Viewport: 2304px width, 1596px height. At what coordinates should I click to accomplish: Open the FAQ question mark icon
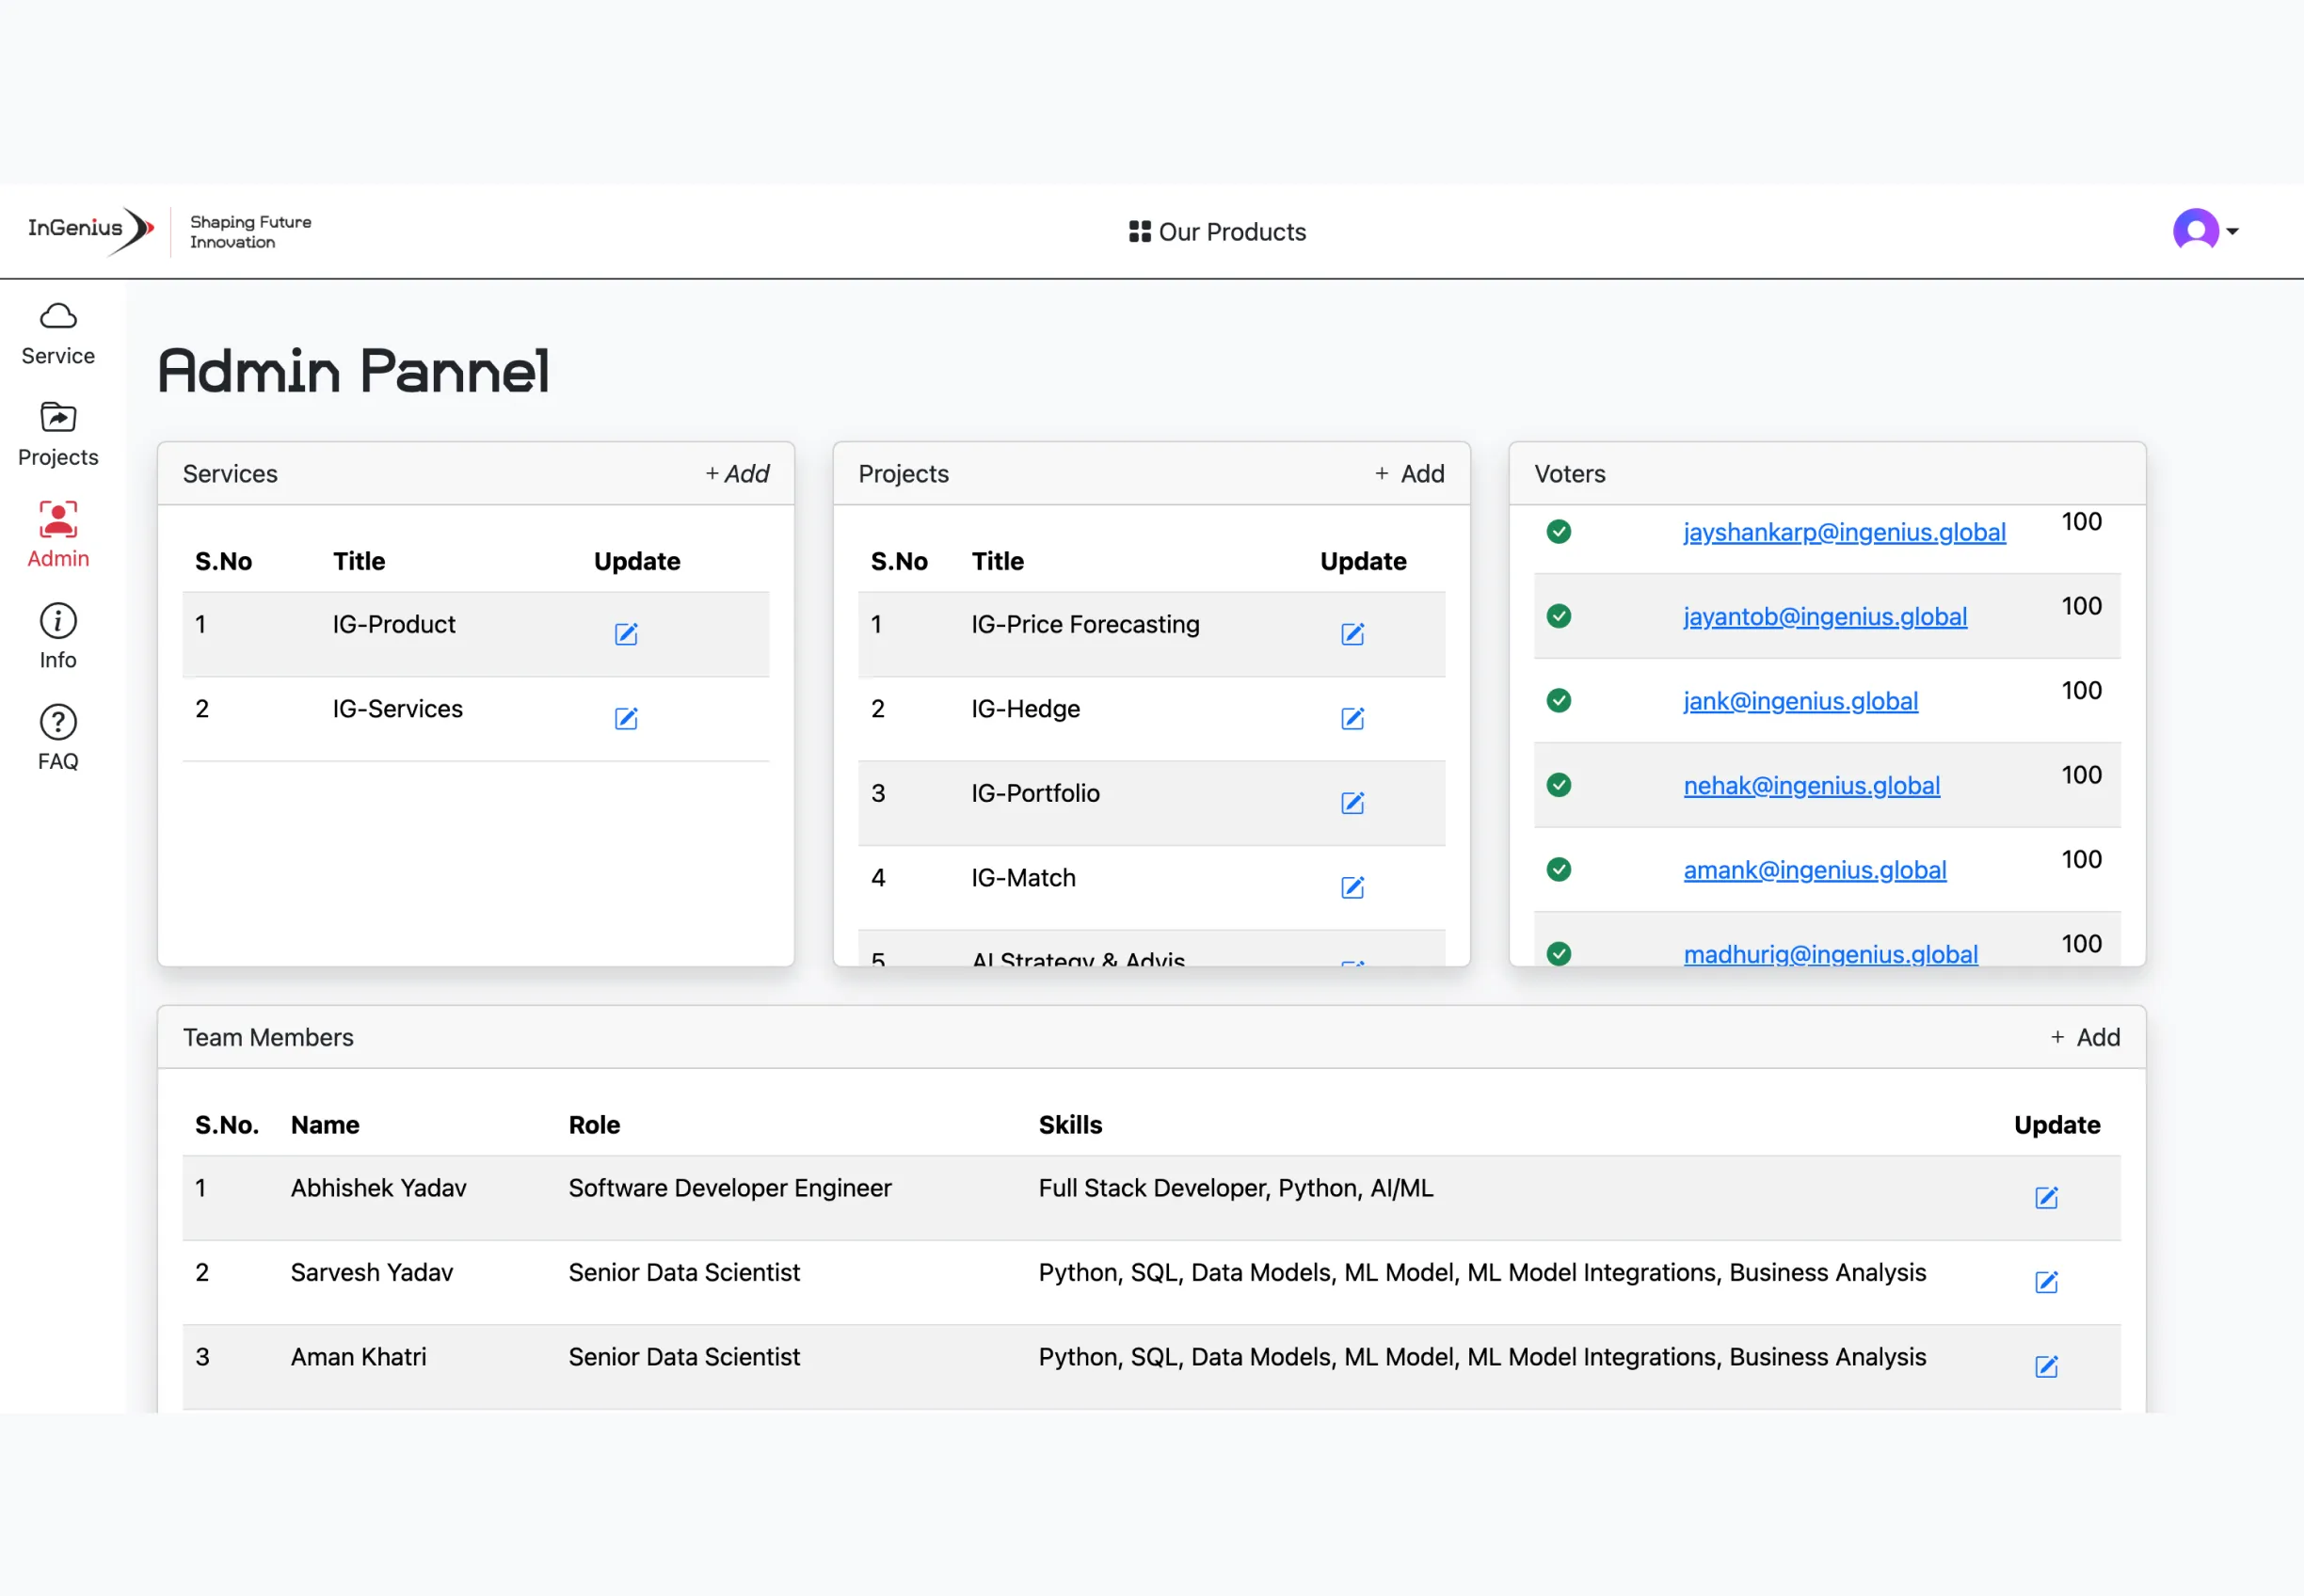pyautogui.click(x=58, y=723)
